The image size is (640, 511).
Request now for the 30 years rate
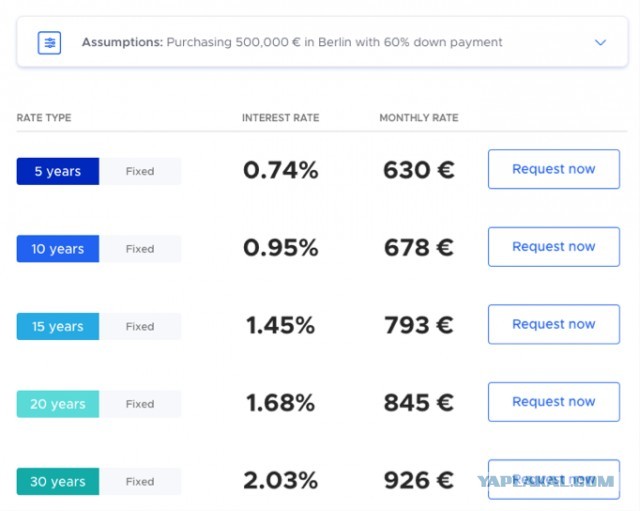tap(553, 479)
